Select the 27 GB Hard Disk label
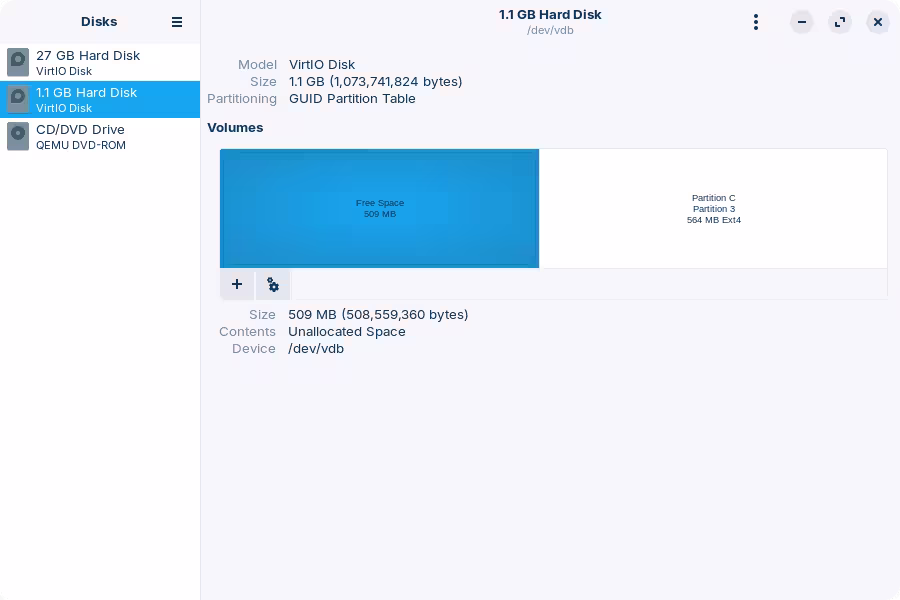Screen dimensions: 900x600 [88, 56]
